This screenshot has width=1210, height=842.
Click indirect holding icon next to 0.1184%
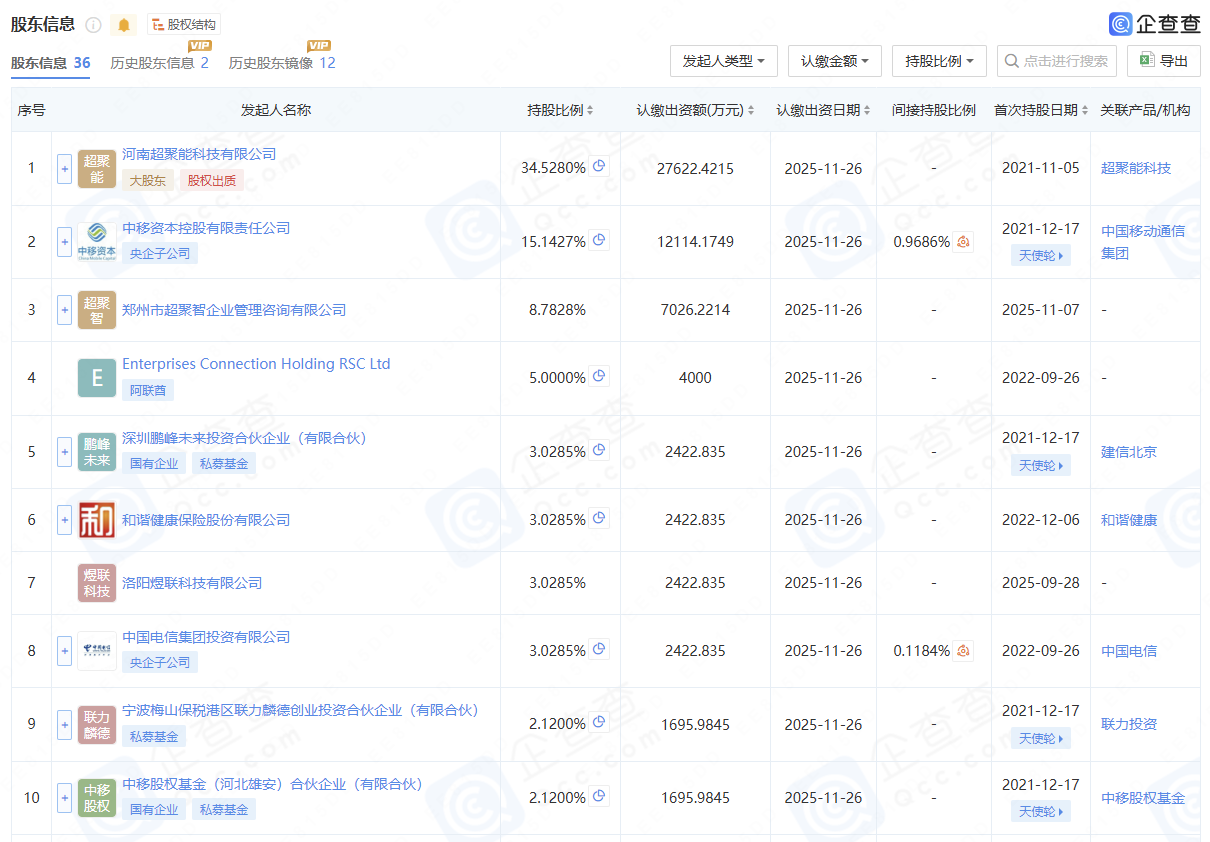[963, 651]
